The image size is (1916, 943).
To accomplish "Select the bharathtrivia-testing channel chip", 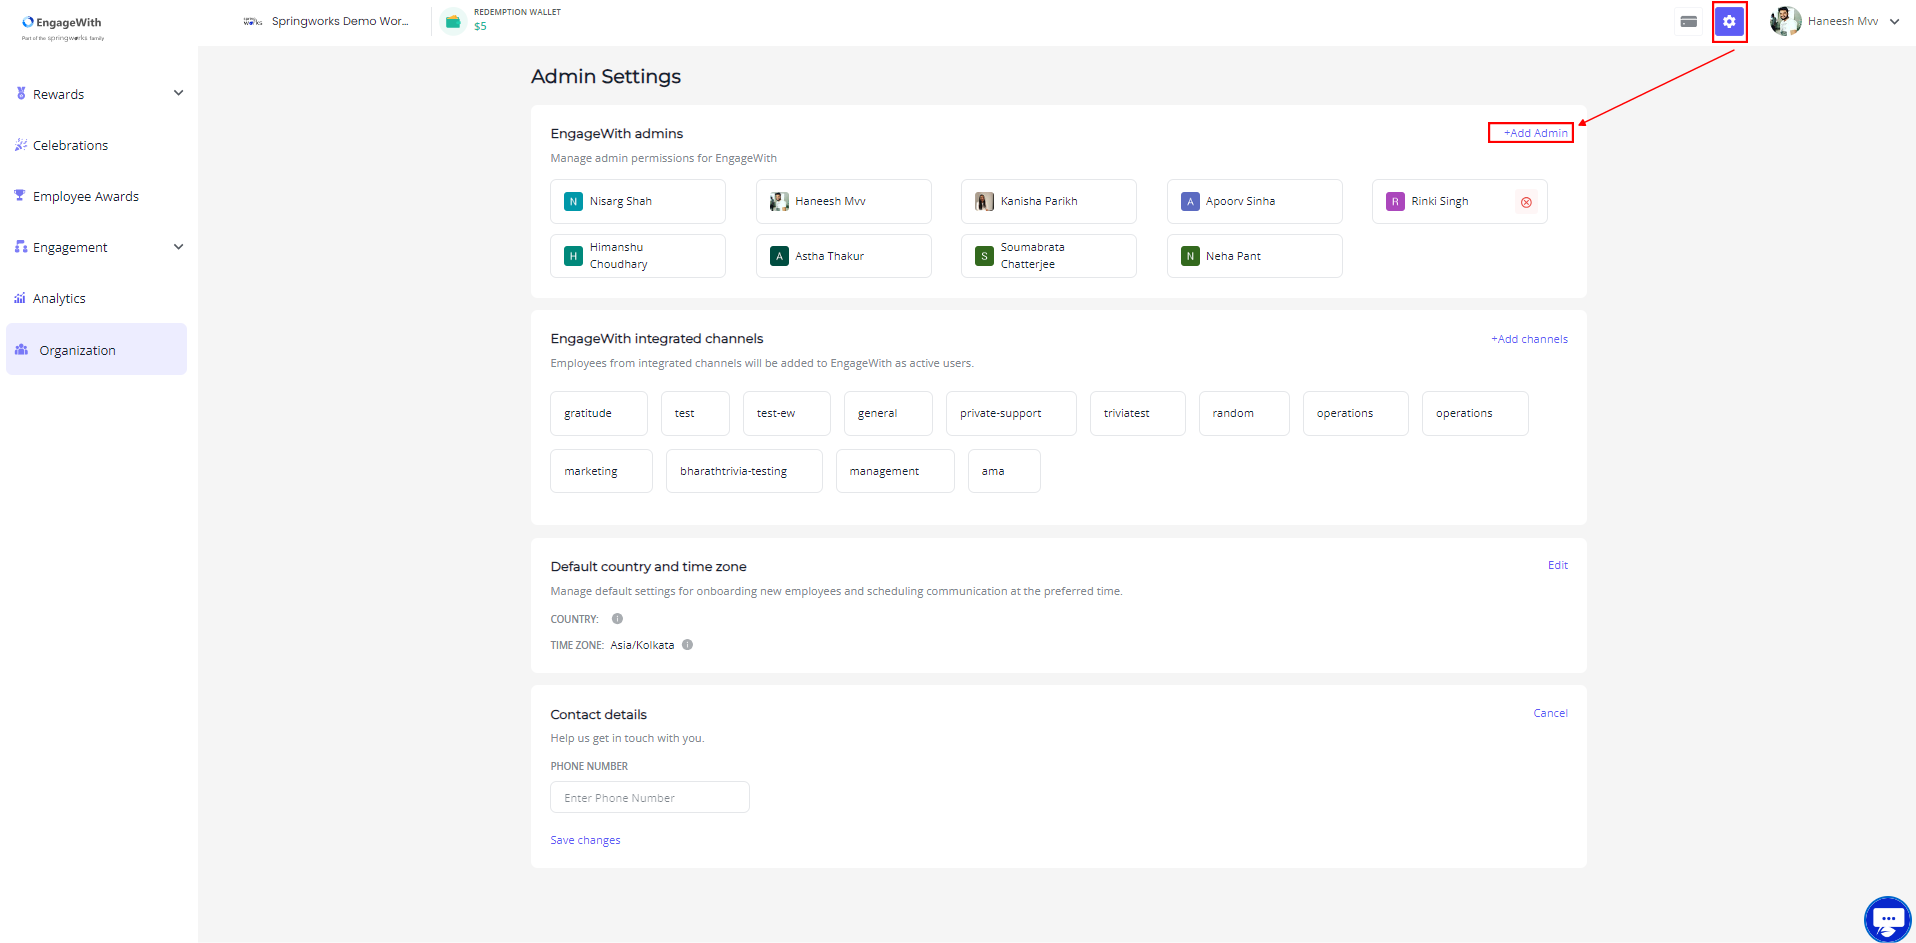I will pos(744,471).
